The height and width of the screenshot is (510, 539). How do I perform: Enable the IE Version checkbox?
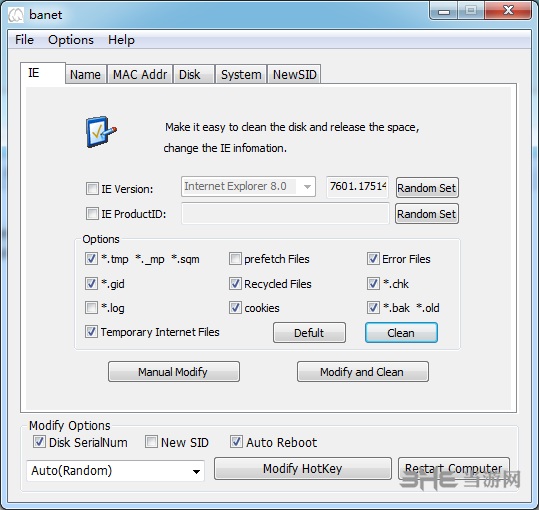pyautogui.click(x=92, y=188)
